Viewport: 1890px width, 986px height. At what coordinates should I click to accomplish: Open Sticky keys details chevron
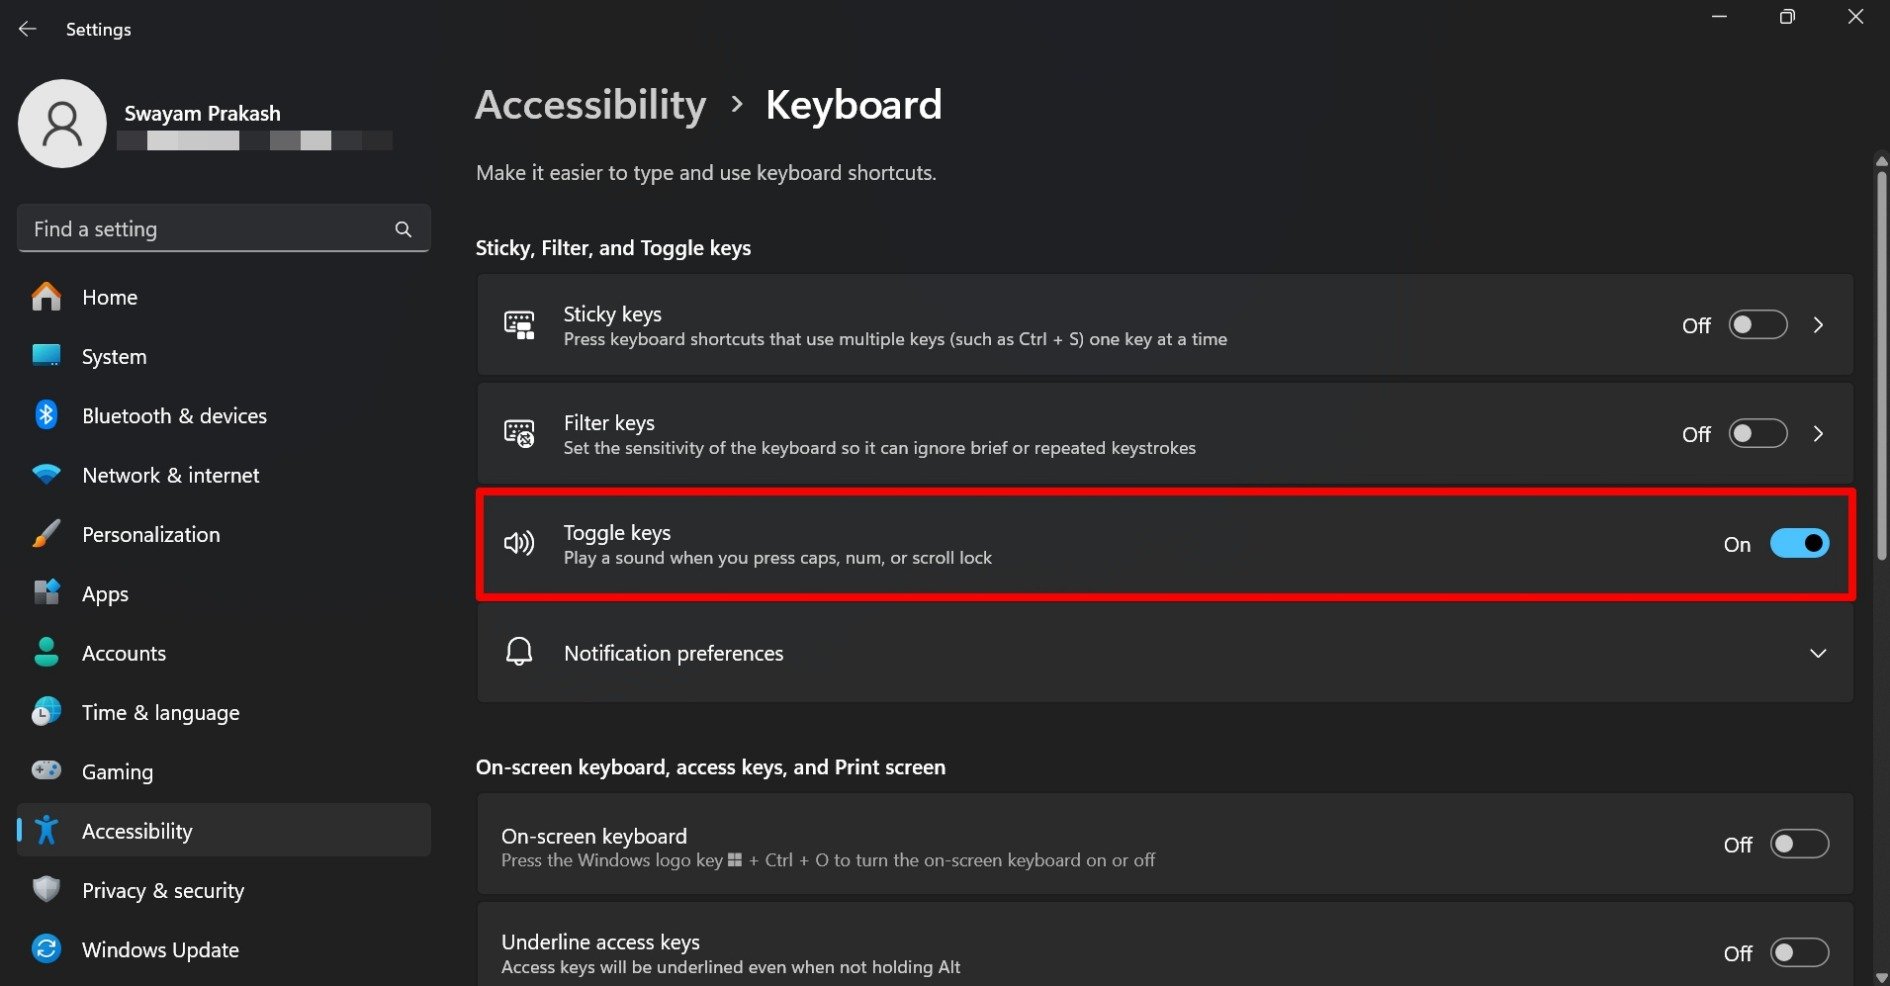[1818, 325]
